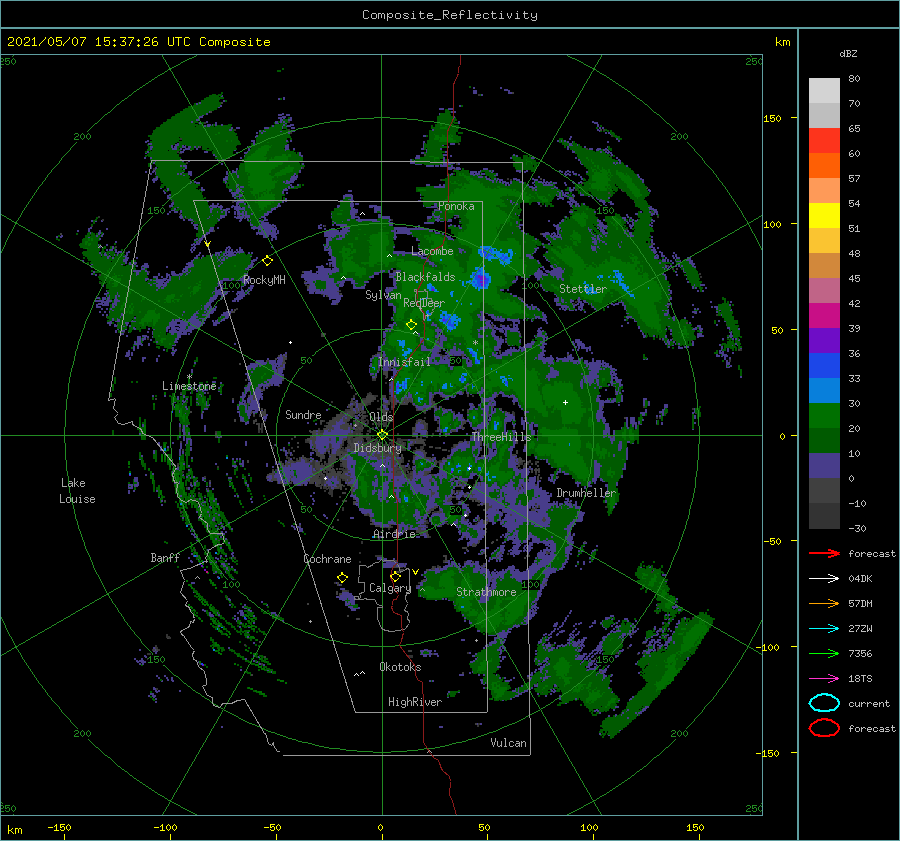
Task: Click the Stettler city label
Action: [x=583, y=289]
